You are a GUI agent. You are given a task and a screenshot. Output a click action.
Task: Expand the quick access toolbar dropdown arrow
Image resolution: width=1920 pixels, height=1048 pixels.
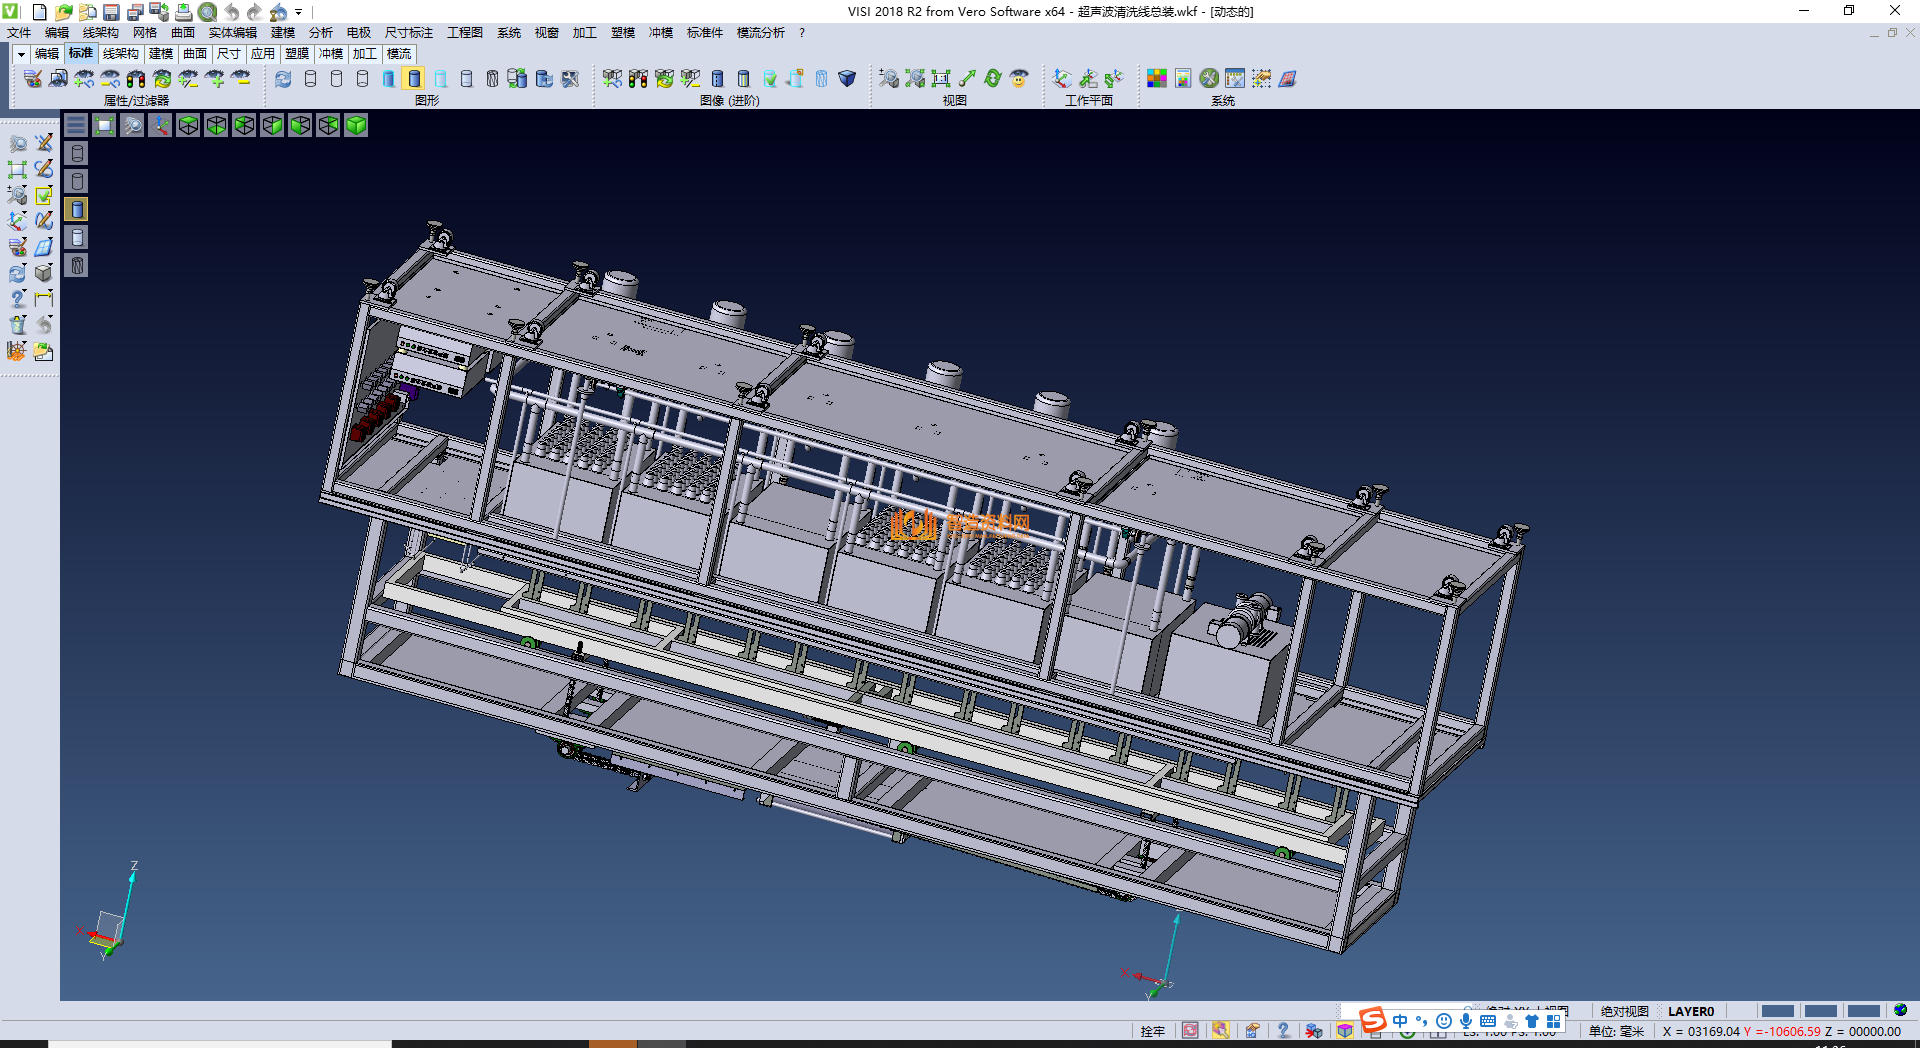point(299,12)
